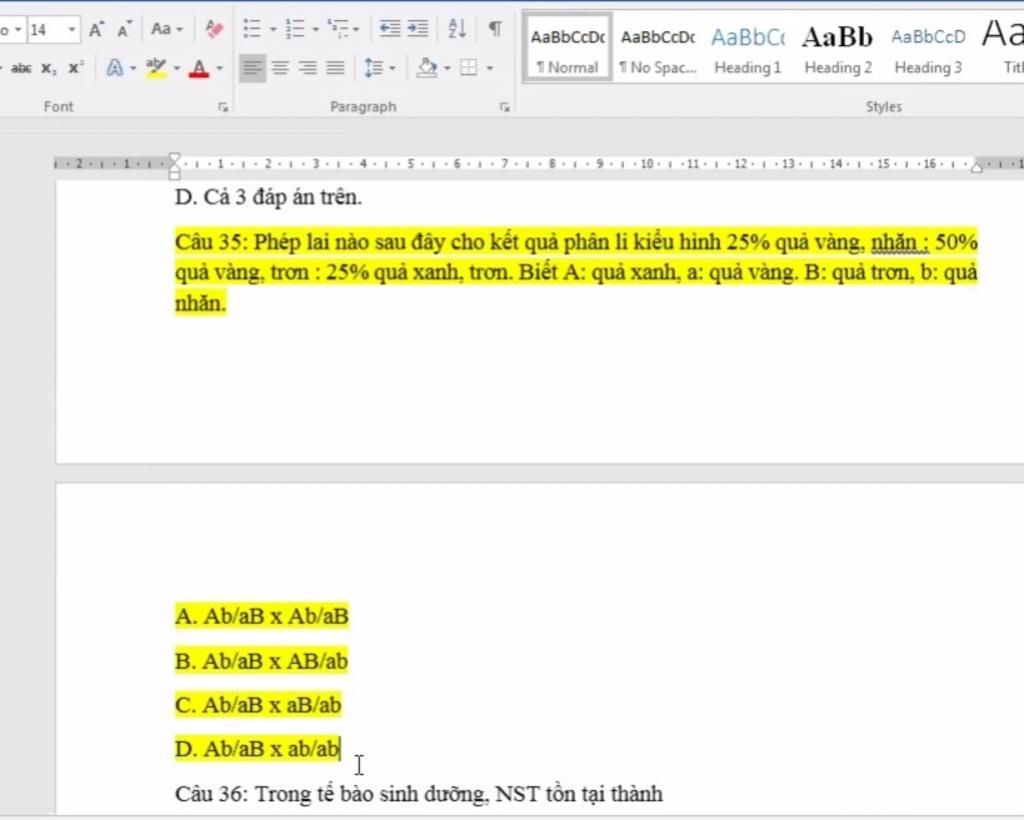This screenshot has width=1024, height=820.
Task: Increase the paragraph indent
Action: pyautogui.click(x=418, y=29)
